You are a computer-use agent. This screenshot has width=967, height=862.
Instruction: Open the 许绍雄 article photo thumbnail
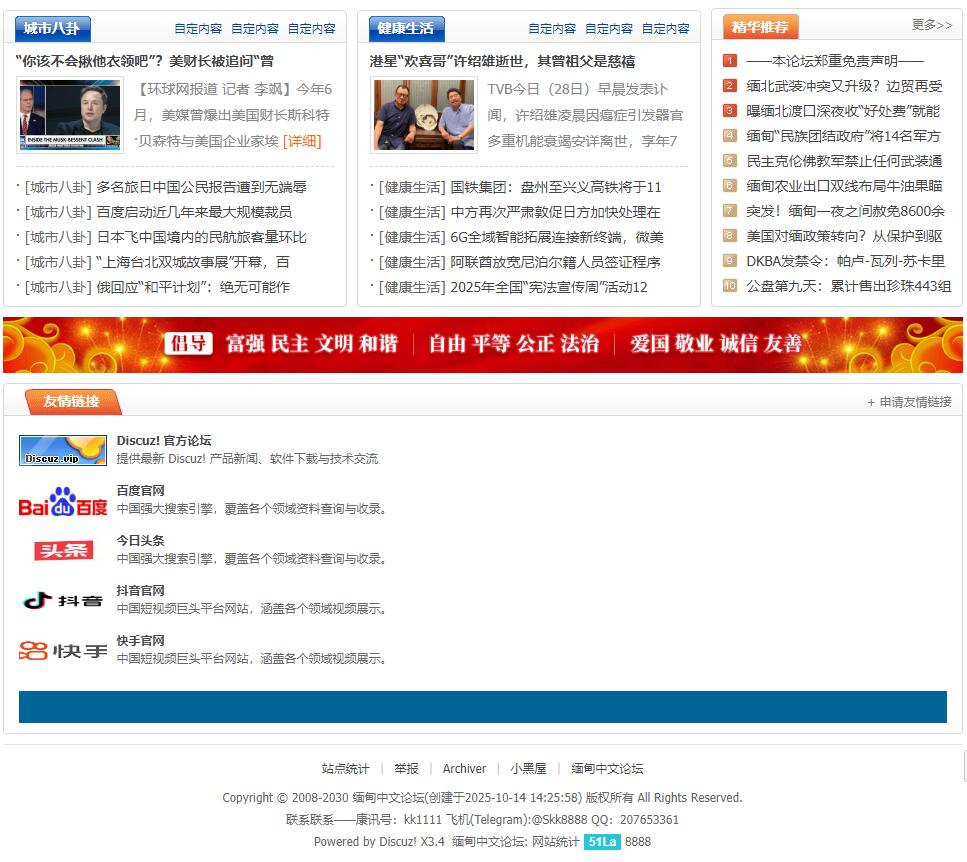coord(423,115)
